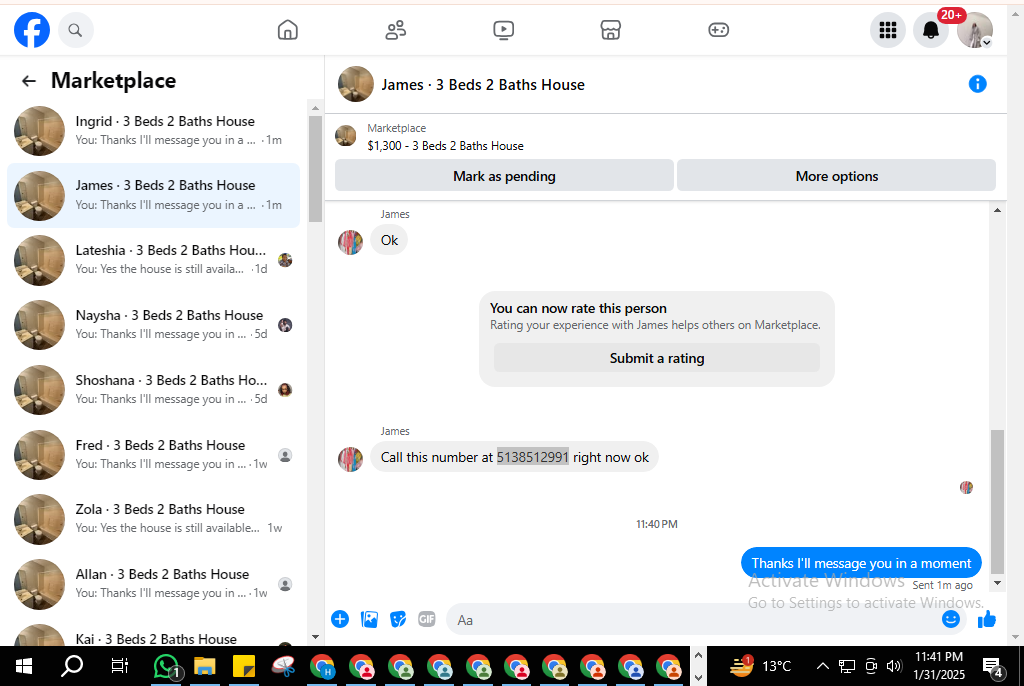Image resolution: width=1024 pixels, height=686 pixels.
Task: Open the Facebook logo home link
Action: (x=32, y=30)
